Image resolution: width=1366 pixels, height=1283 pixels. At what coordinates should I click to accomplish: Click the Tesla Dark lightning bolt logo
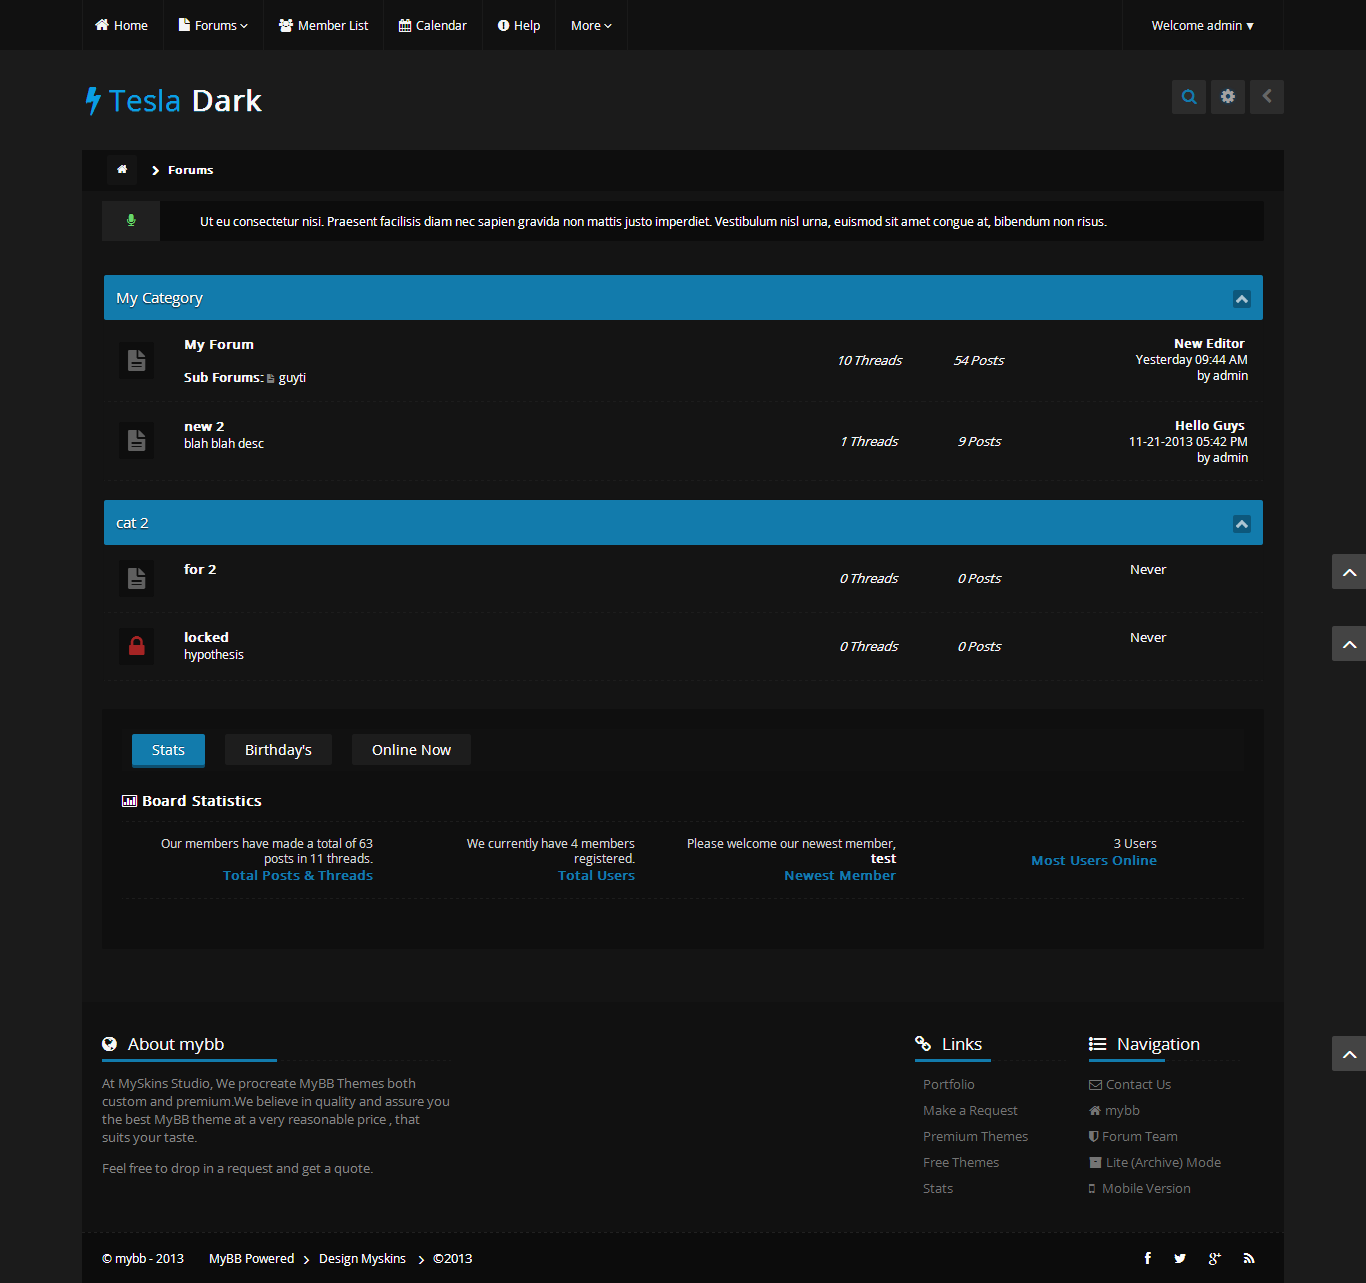click(93, 101)
